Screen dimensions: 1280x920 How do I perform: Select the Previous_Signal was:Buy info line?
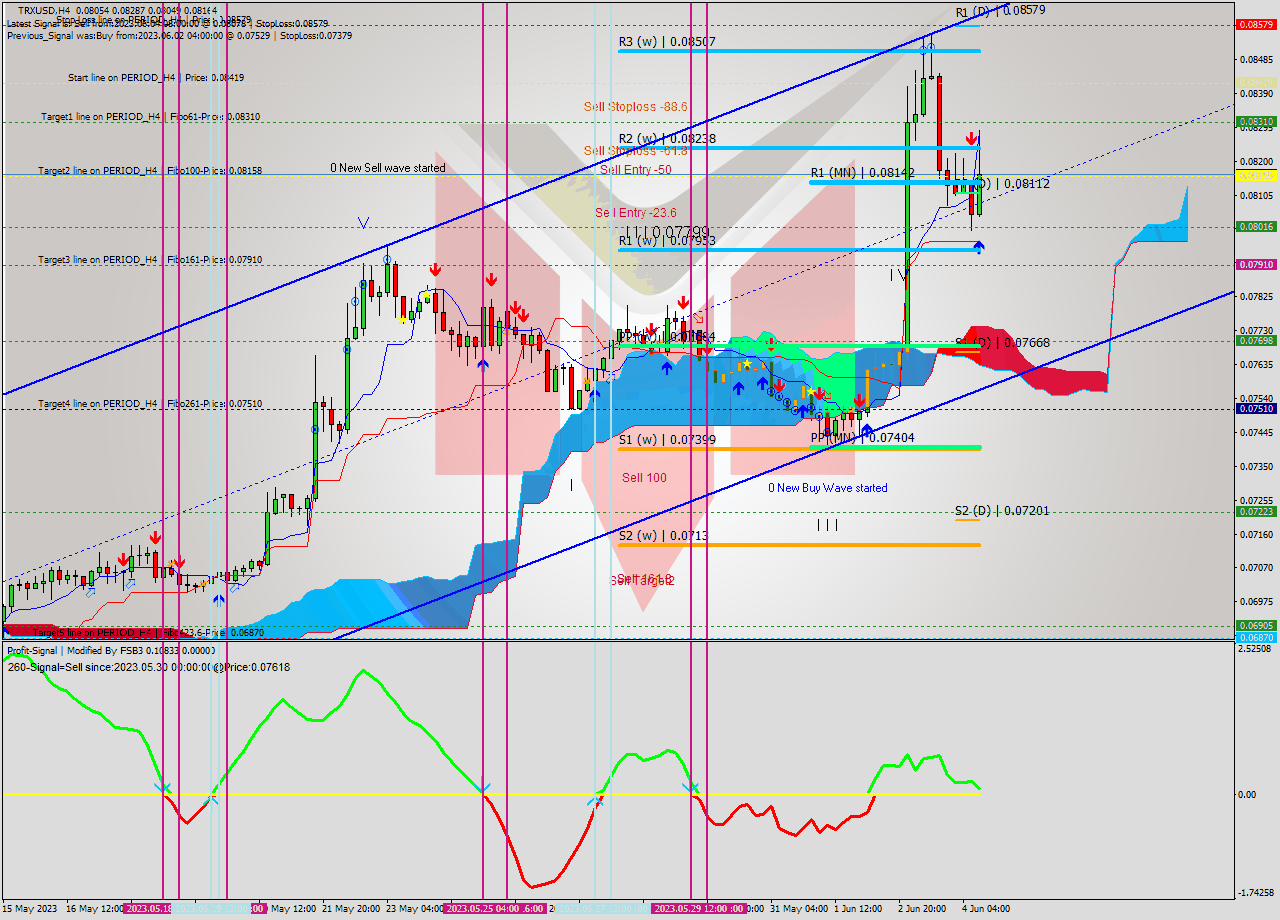(x=179, y=35)
